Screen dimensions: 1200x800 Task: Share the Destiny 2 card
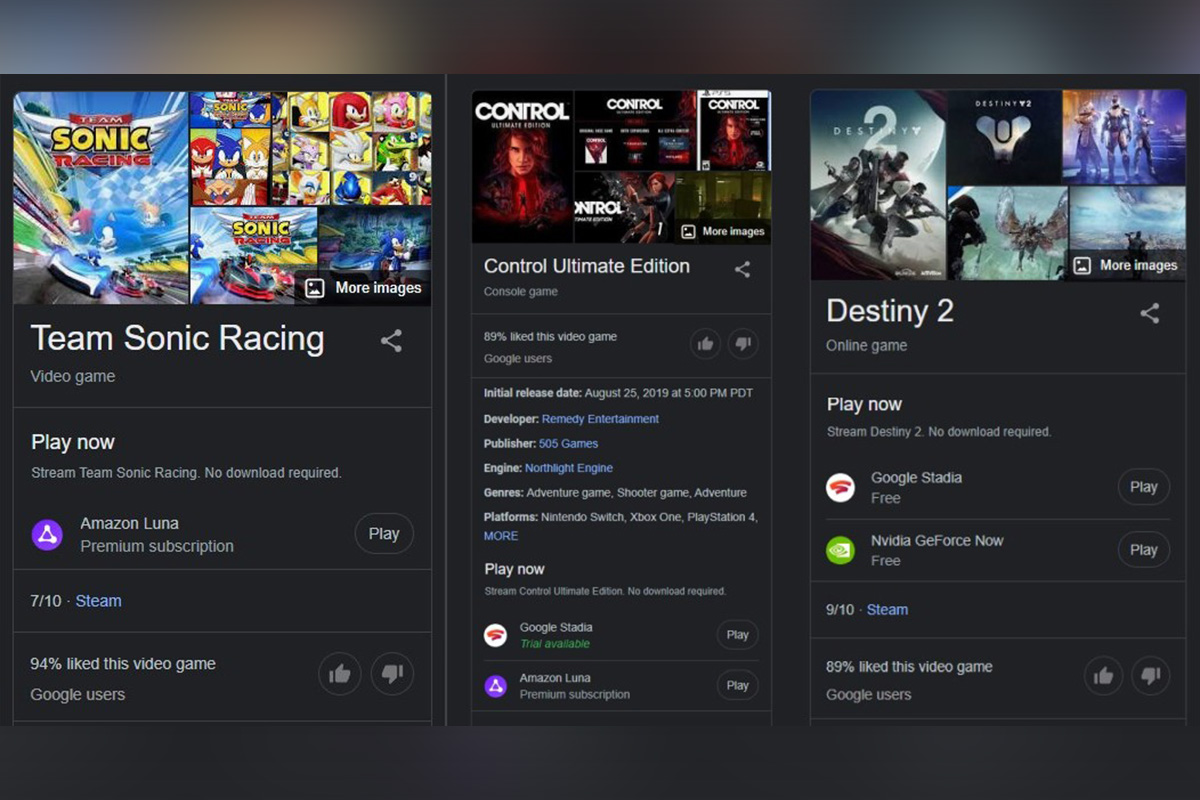(1150, 314)
